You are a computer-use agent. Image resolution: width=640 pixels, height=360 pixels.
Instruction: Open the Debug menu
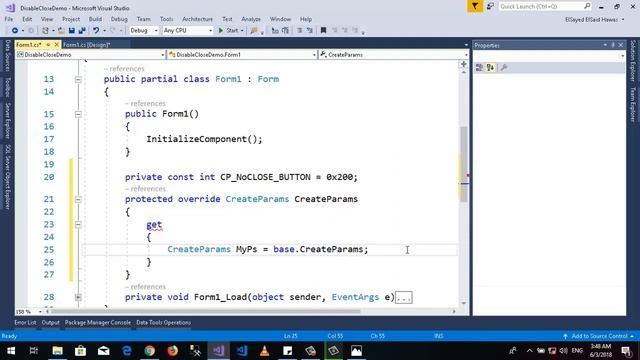click(119, 19)
